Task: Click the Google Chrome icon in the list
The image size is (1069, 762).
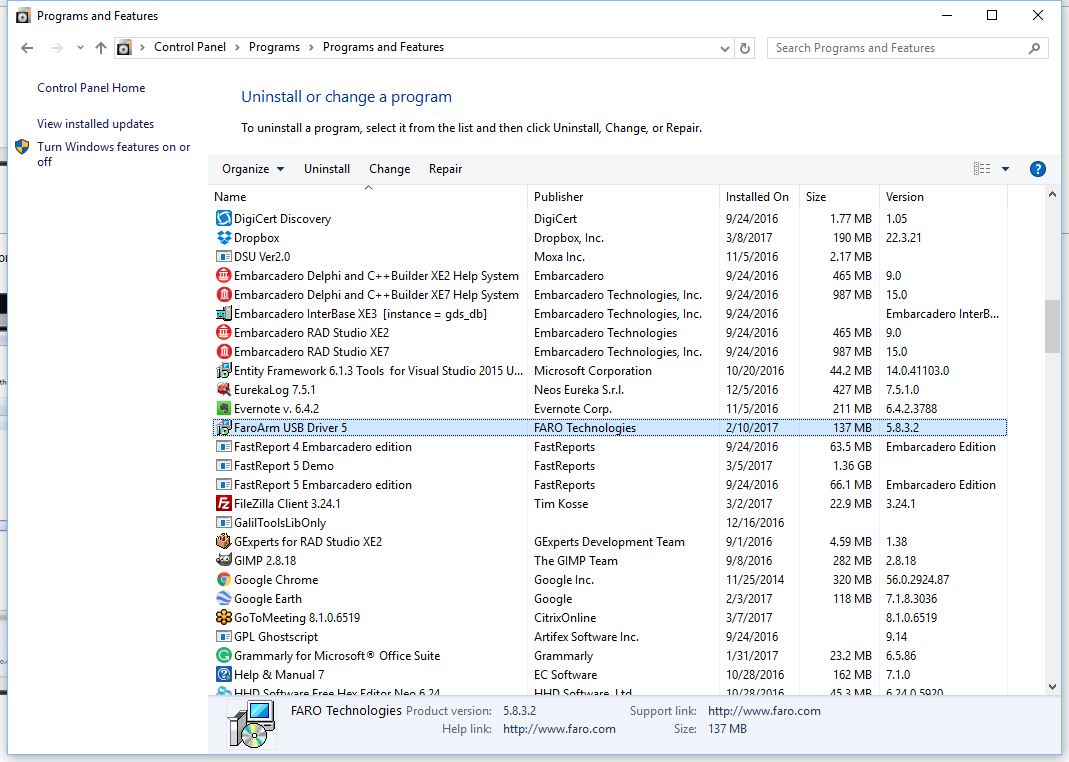Action: (224, 580)
